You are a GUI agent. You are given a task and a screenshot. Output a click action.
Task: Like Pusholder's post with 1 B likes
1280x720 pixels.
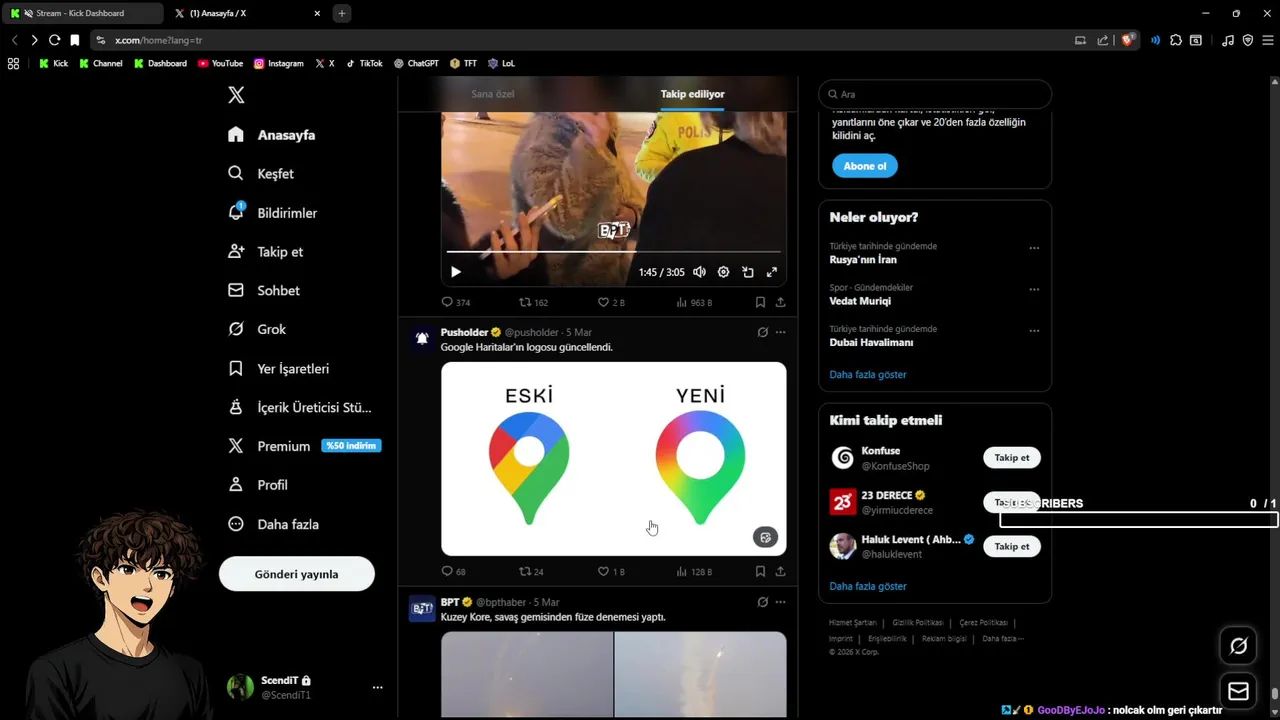(x=611, y=572)
